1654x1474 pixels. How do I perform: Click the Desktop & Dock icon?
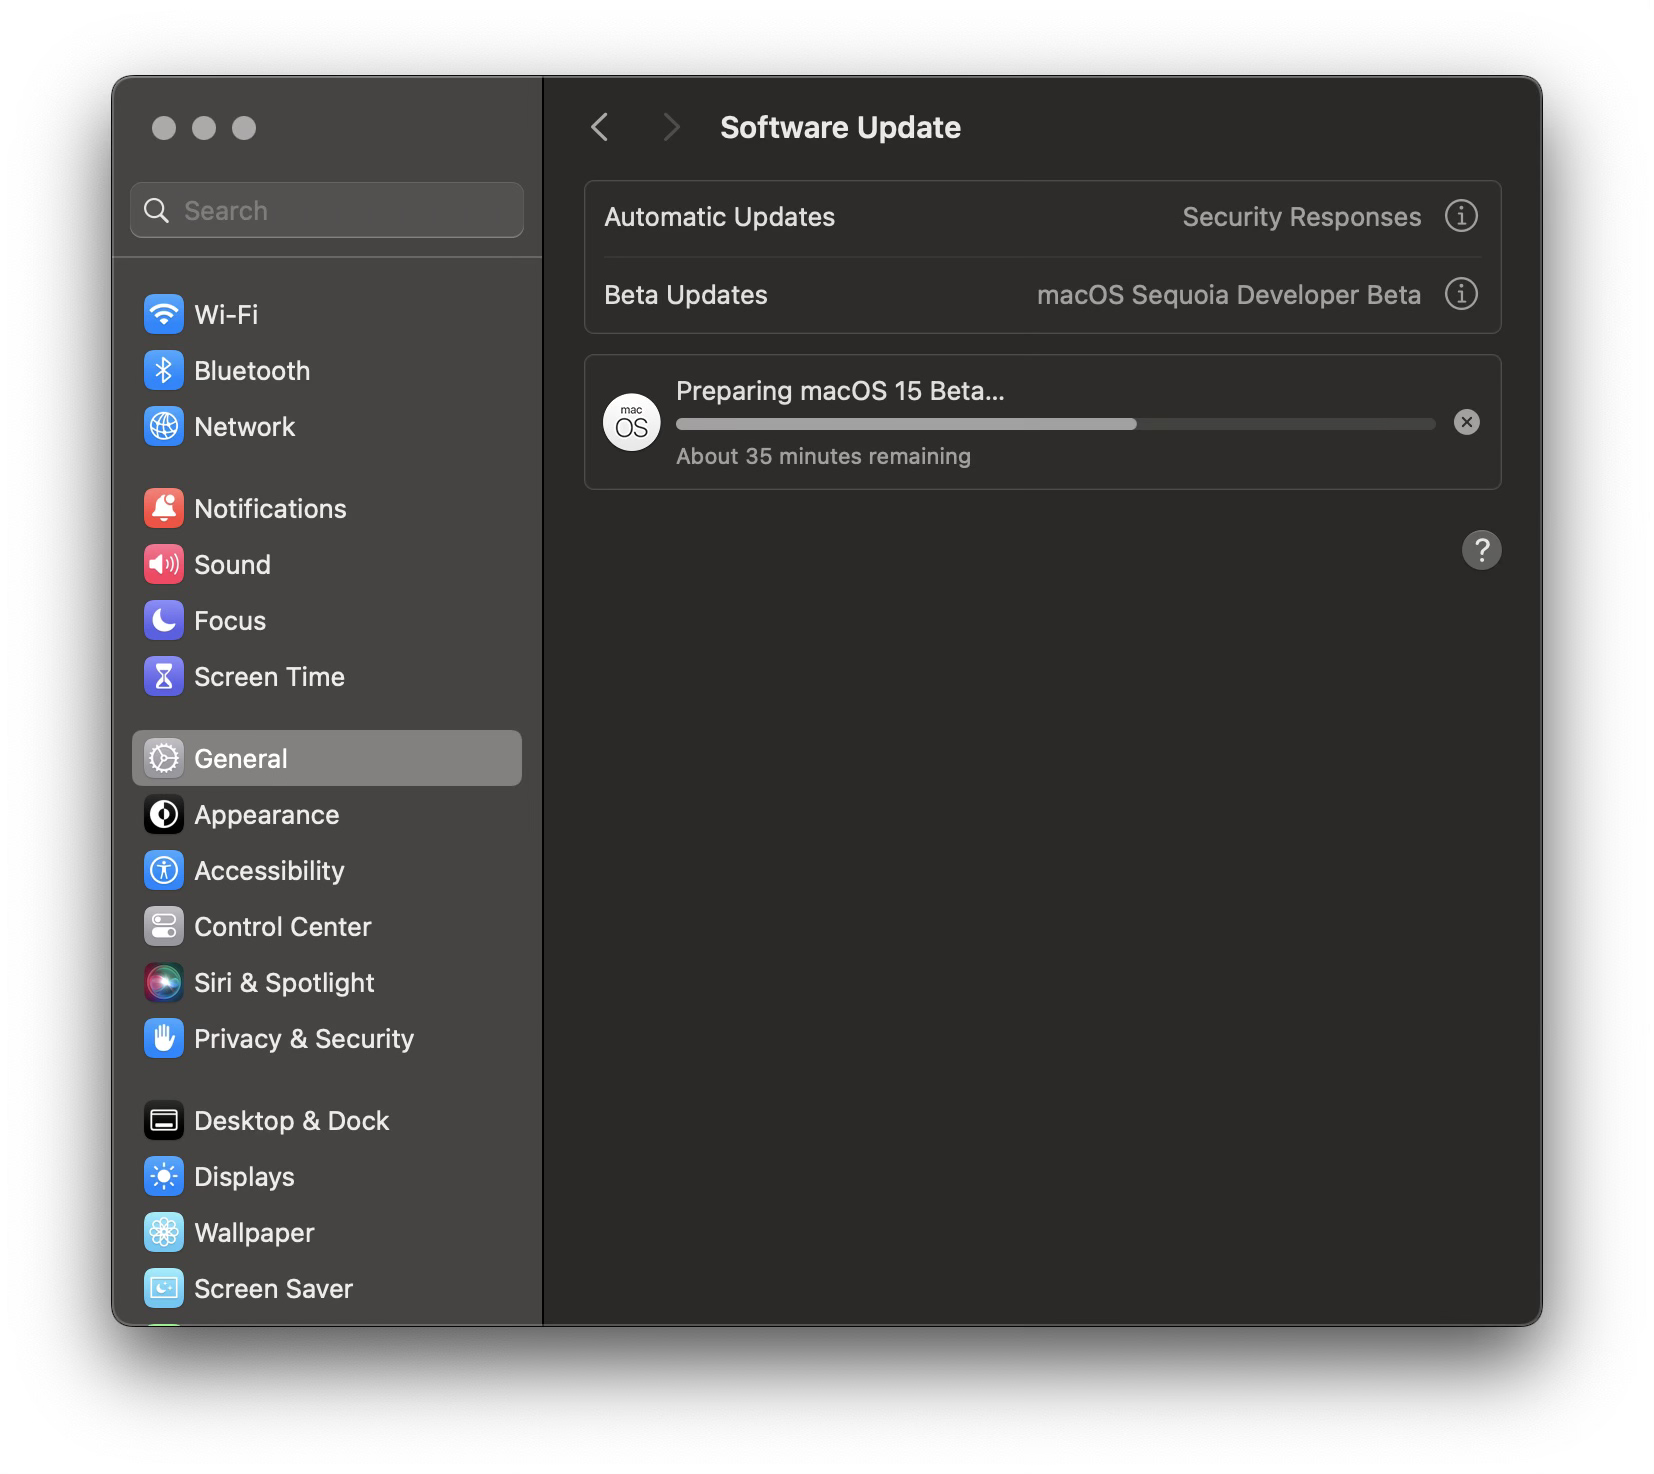pyautogui.click(x=164, y=1120)
